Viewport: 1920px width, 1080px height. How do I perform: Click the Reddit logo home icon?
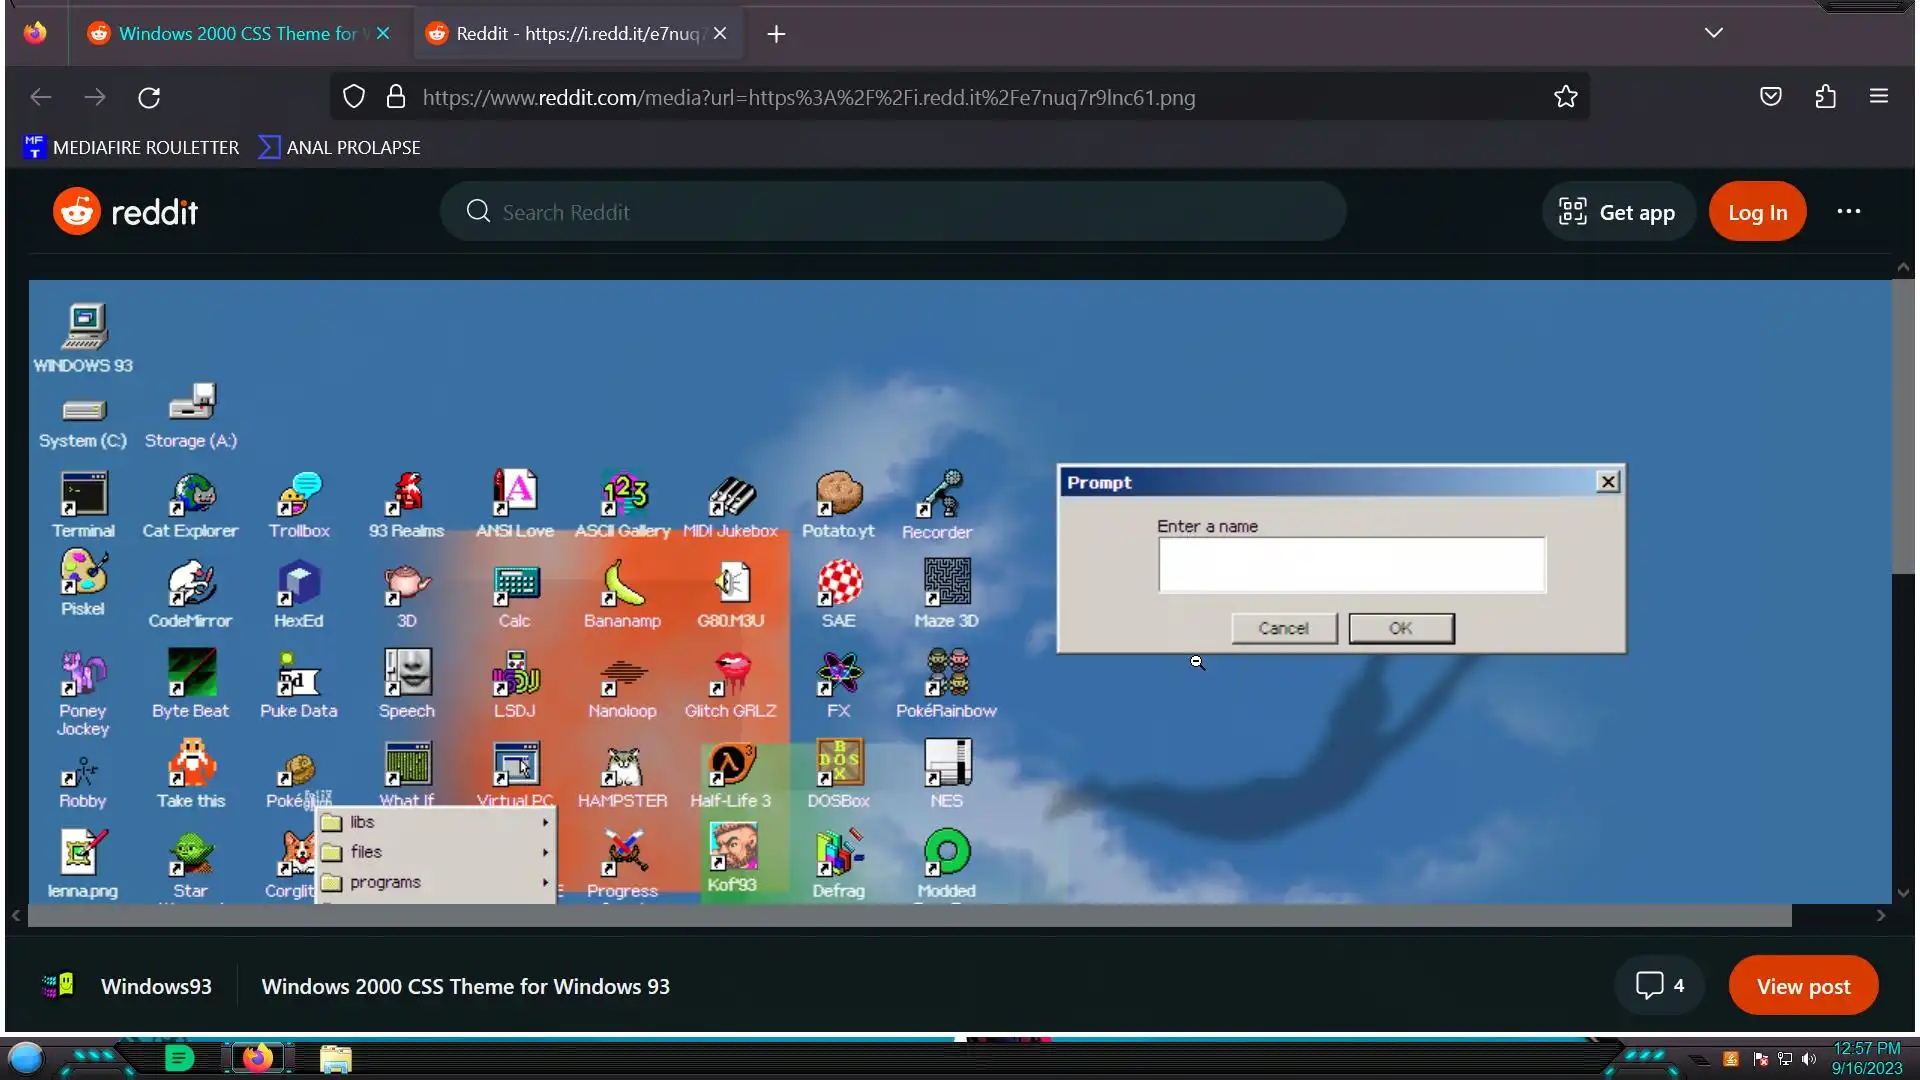click(77, 212)
